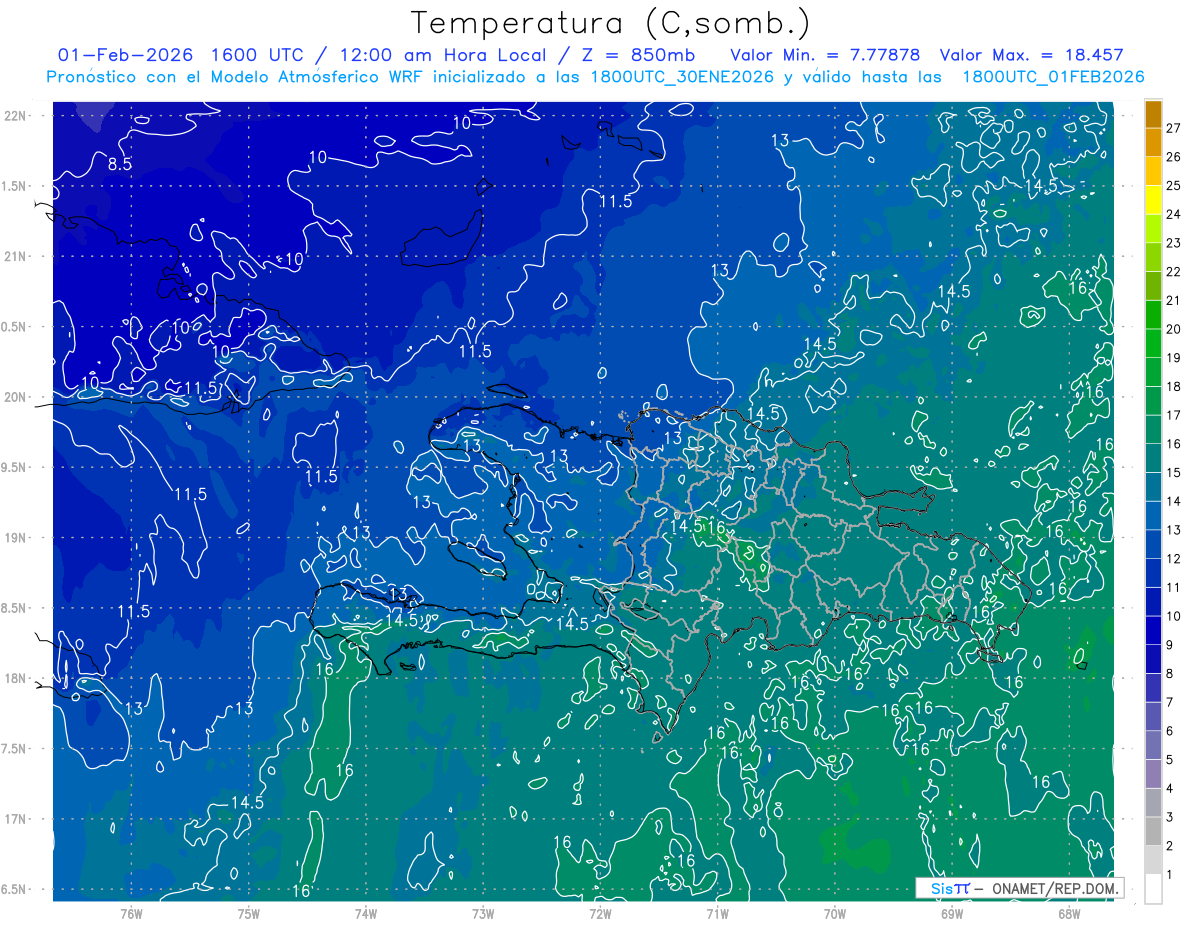Click the 'Valor Max. = 18.457' text

(x=1034, y=55)
